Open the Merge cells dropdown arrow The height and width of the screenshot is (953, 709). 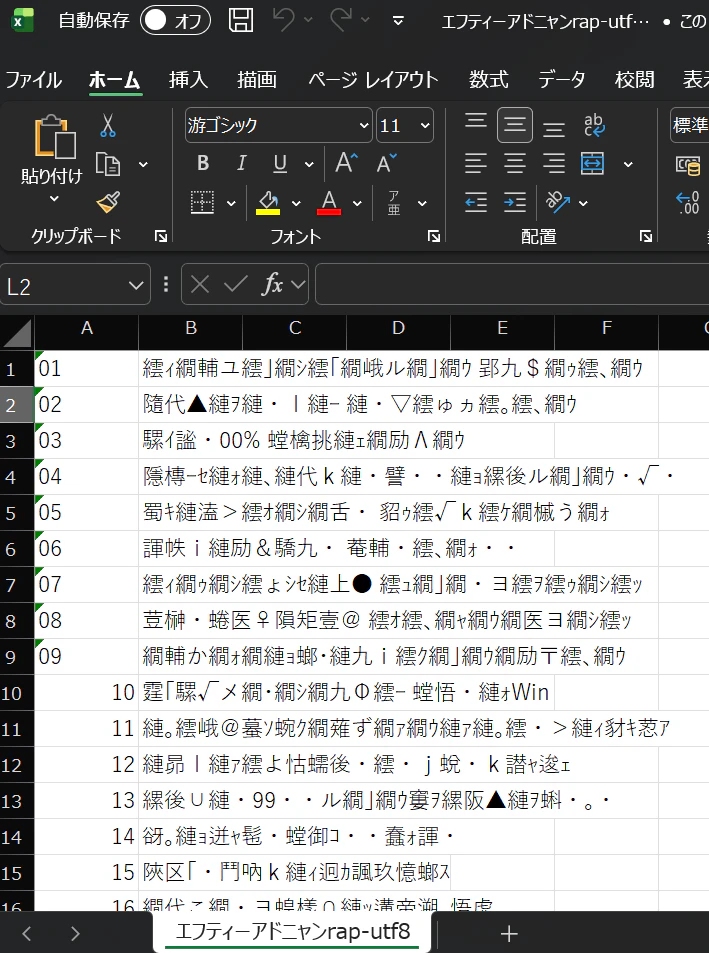pos(628,164)
